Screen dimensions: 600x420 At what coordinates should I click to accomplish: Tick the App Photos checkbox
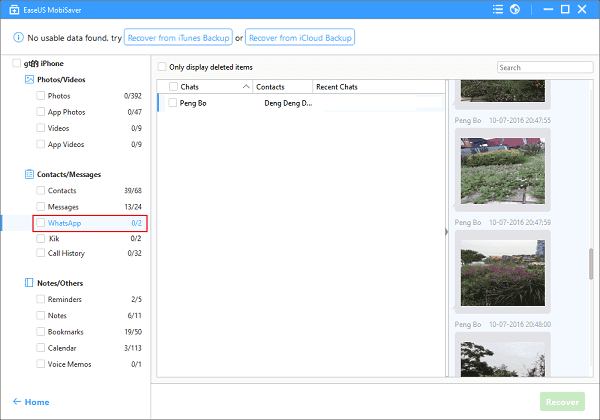click(x=41, y=112)
